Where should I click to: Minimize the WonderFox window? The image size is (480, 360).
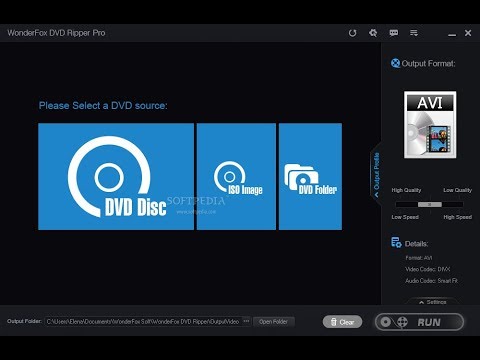coord(452,34)
